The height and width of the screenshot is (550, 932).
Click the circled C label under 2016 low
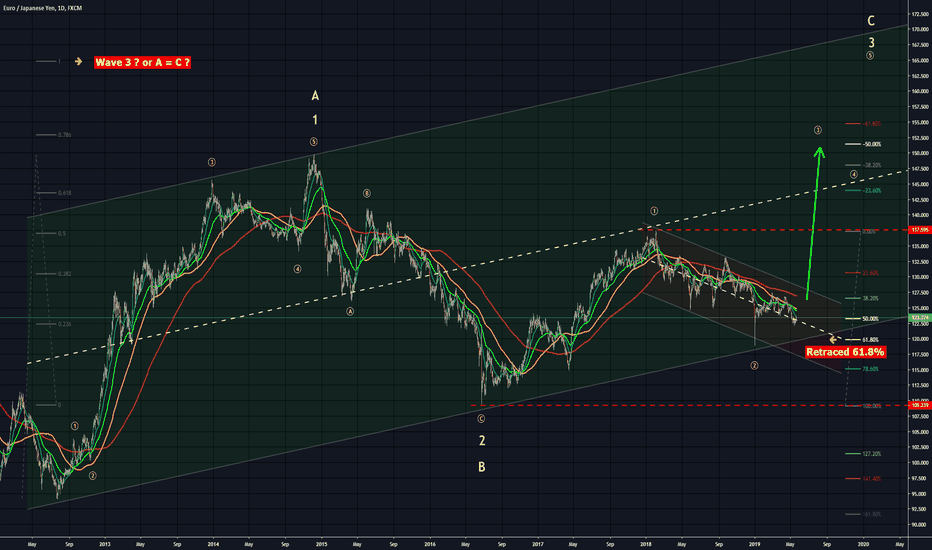click(481, 419)
